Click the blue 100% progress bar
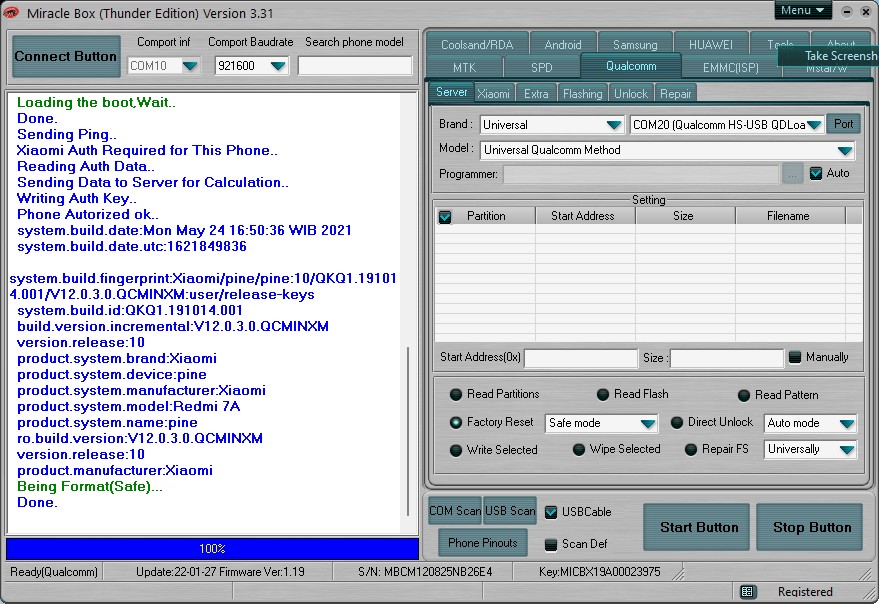 coord(212,548)
